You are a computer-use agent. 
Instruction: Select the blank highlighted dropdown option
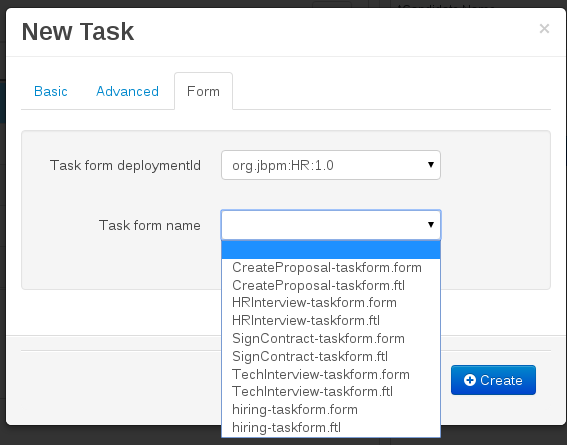point(331,250)
